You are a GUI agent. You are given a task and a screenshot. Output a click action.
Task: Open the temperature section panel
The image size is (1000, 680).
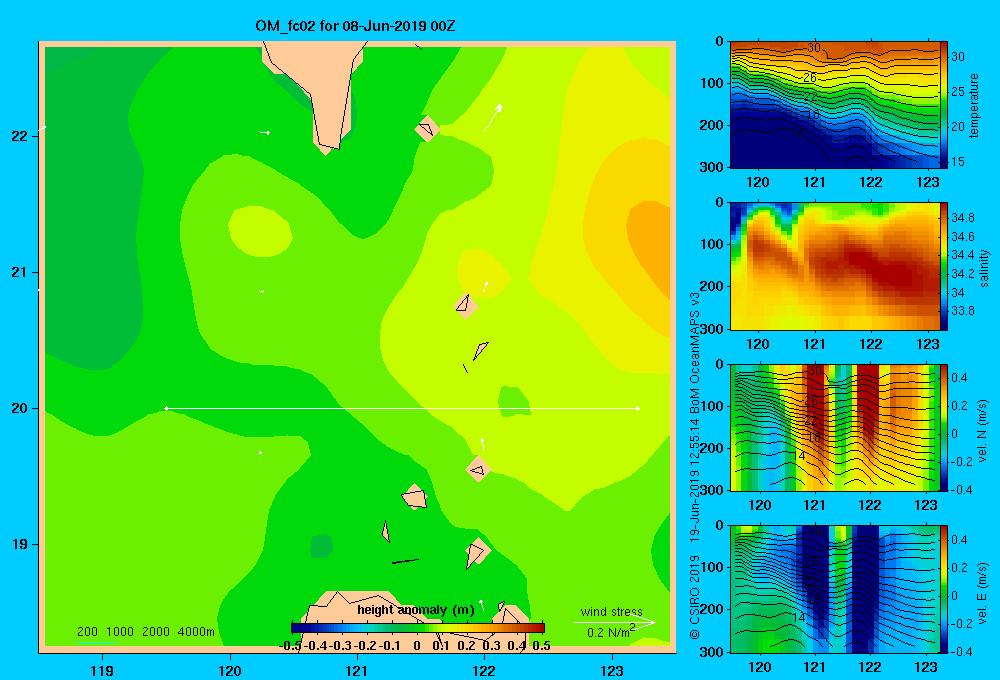[835, 105]
